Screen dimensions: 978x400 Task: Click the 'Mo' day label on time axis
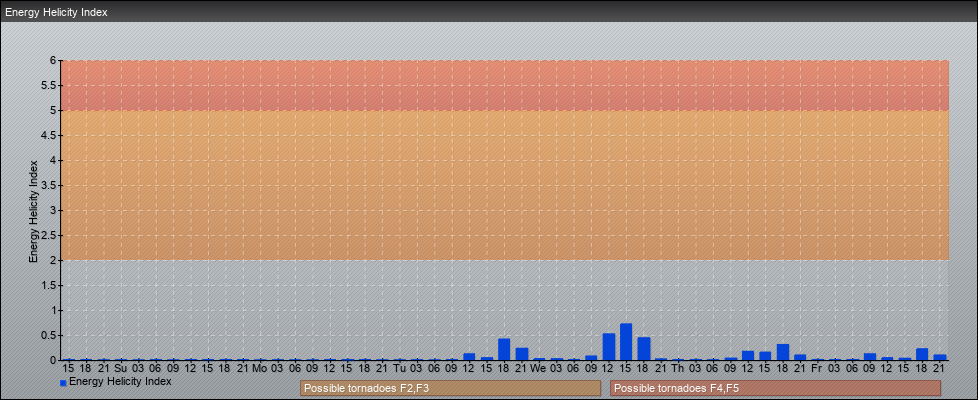(259, 368)
